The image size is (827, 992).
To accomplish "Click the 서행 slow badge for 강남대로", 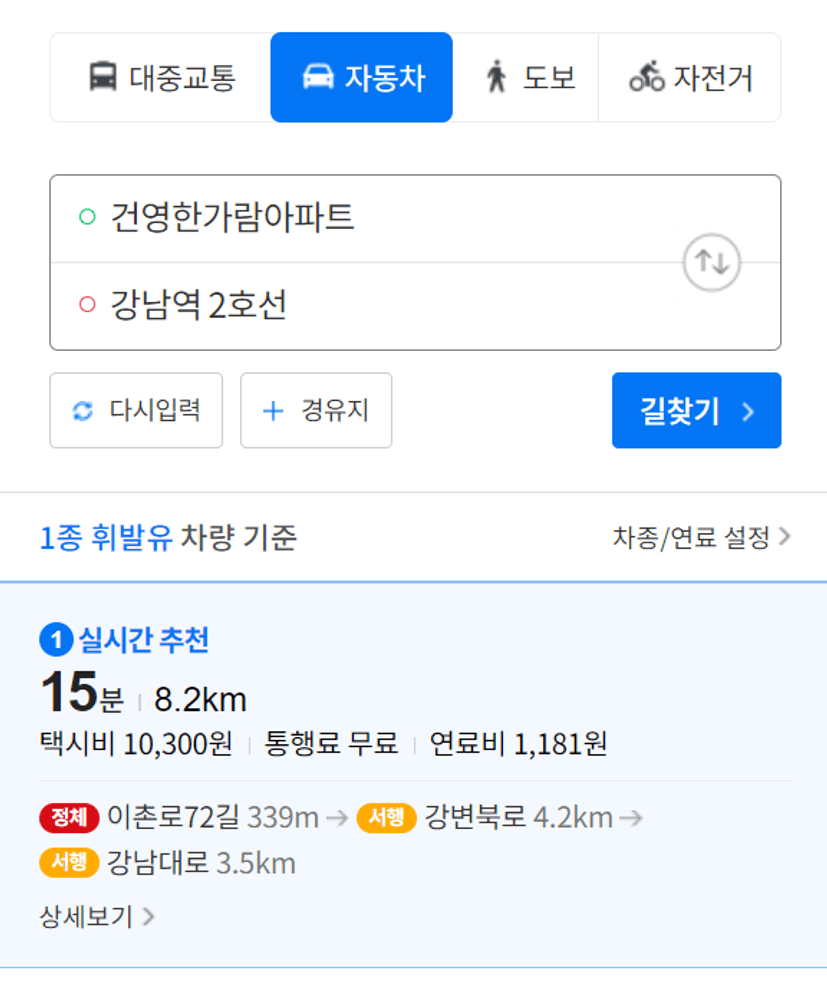I will 69,862.
